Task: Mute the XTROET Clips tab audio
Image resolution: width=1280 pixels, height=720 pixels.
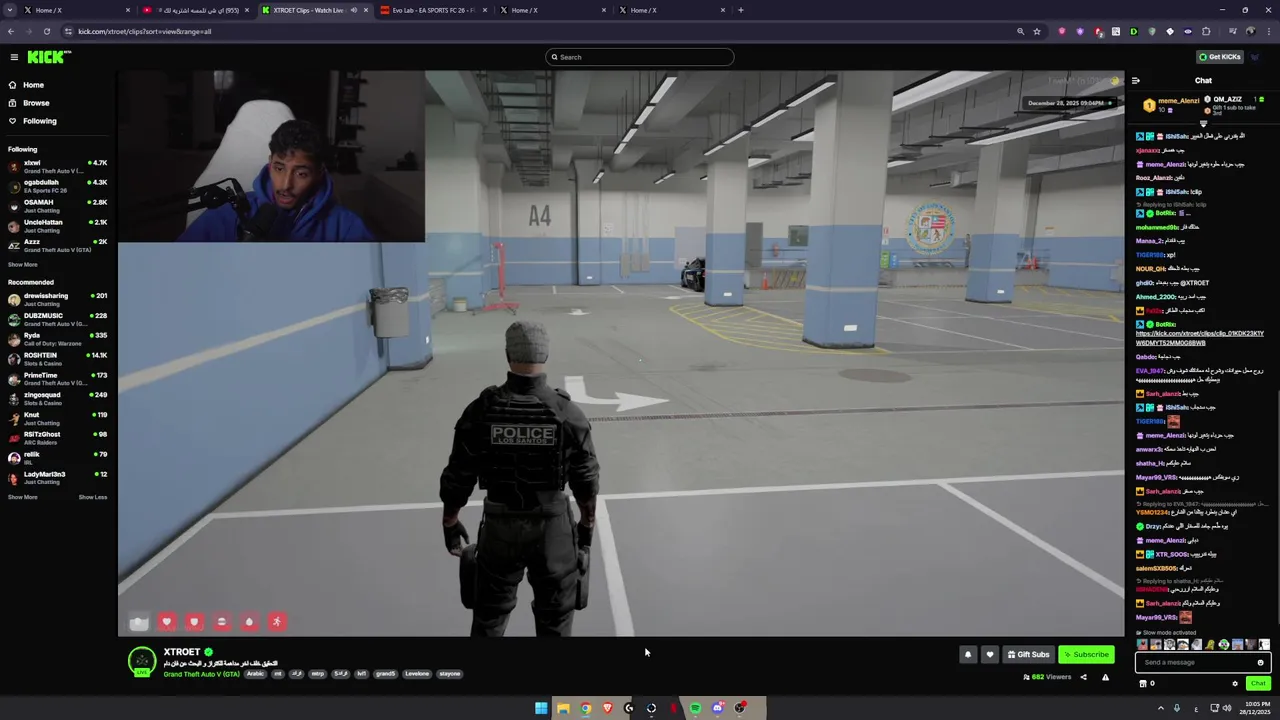Action: [353, 10]
